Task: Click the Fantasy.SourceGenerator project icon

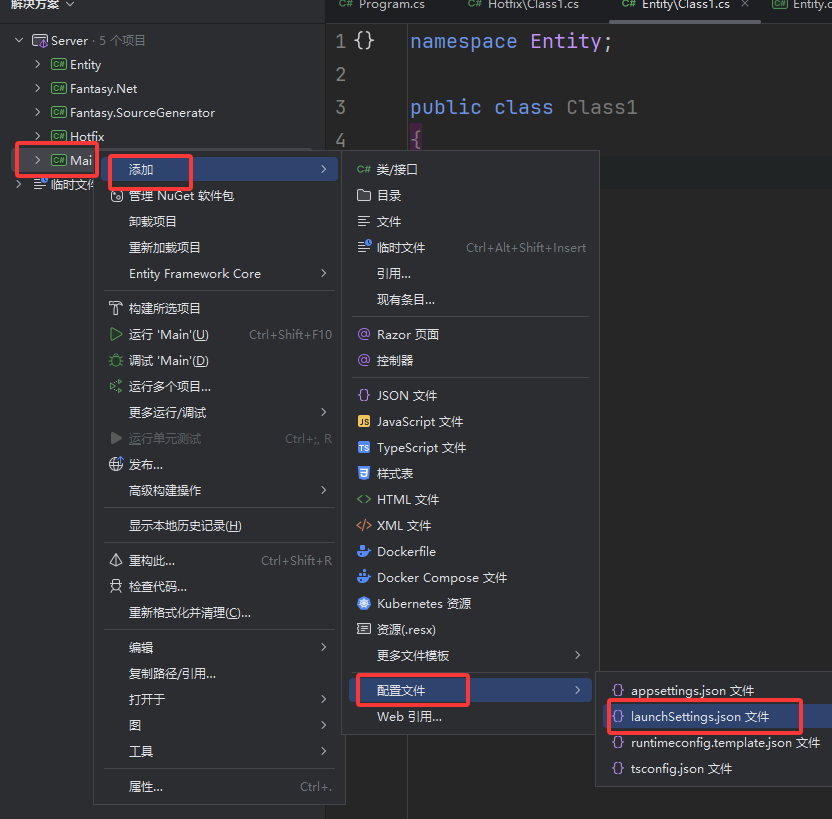Action: (58, 112)
